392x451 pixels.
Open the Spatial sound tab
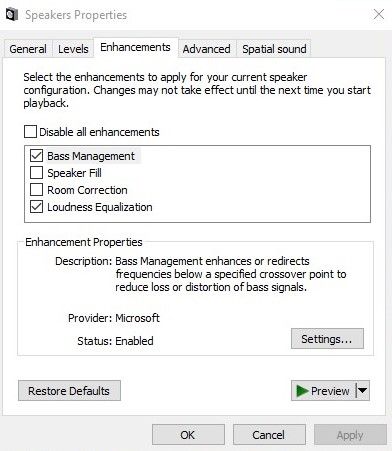(274, 49)
